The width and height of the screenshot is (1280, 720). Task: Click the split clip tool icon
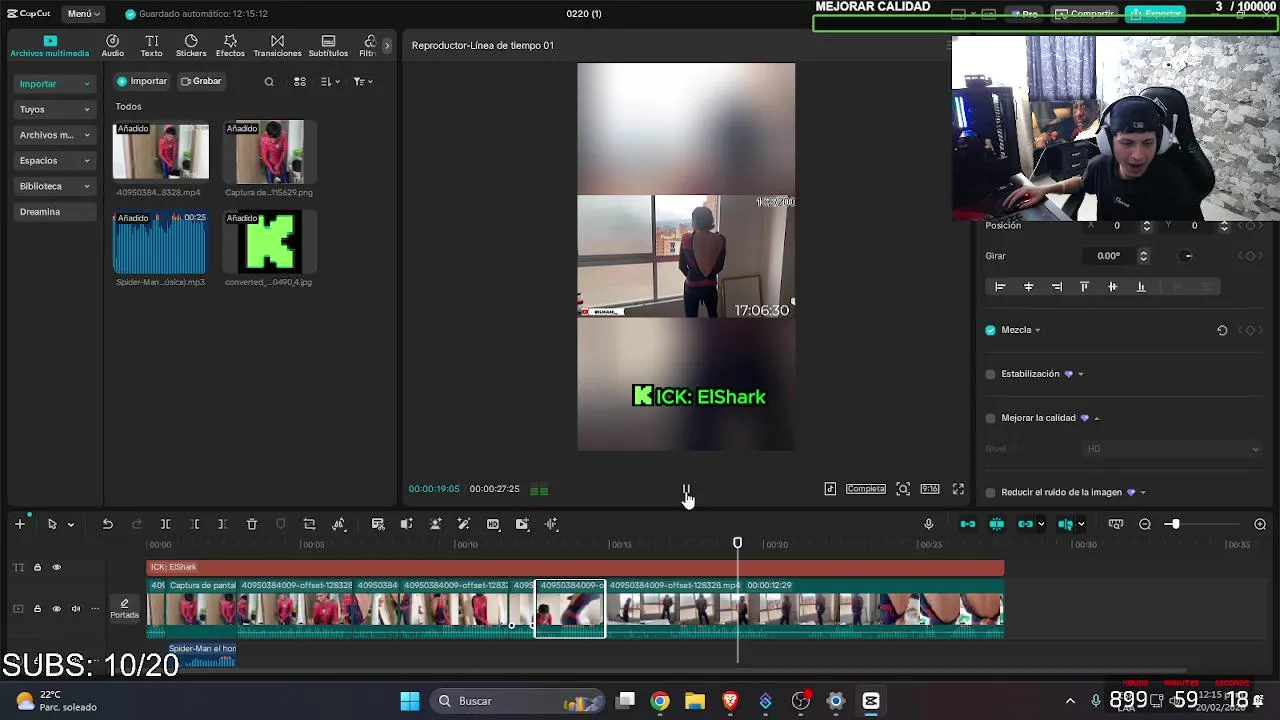coord(165,524)
